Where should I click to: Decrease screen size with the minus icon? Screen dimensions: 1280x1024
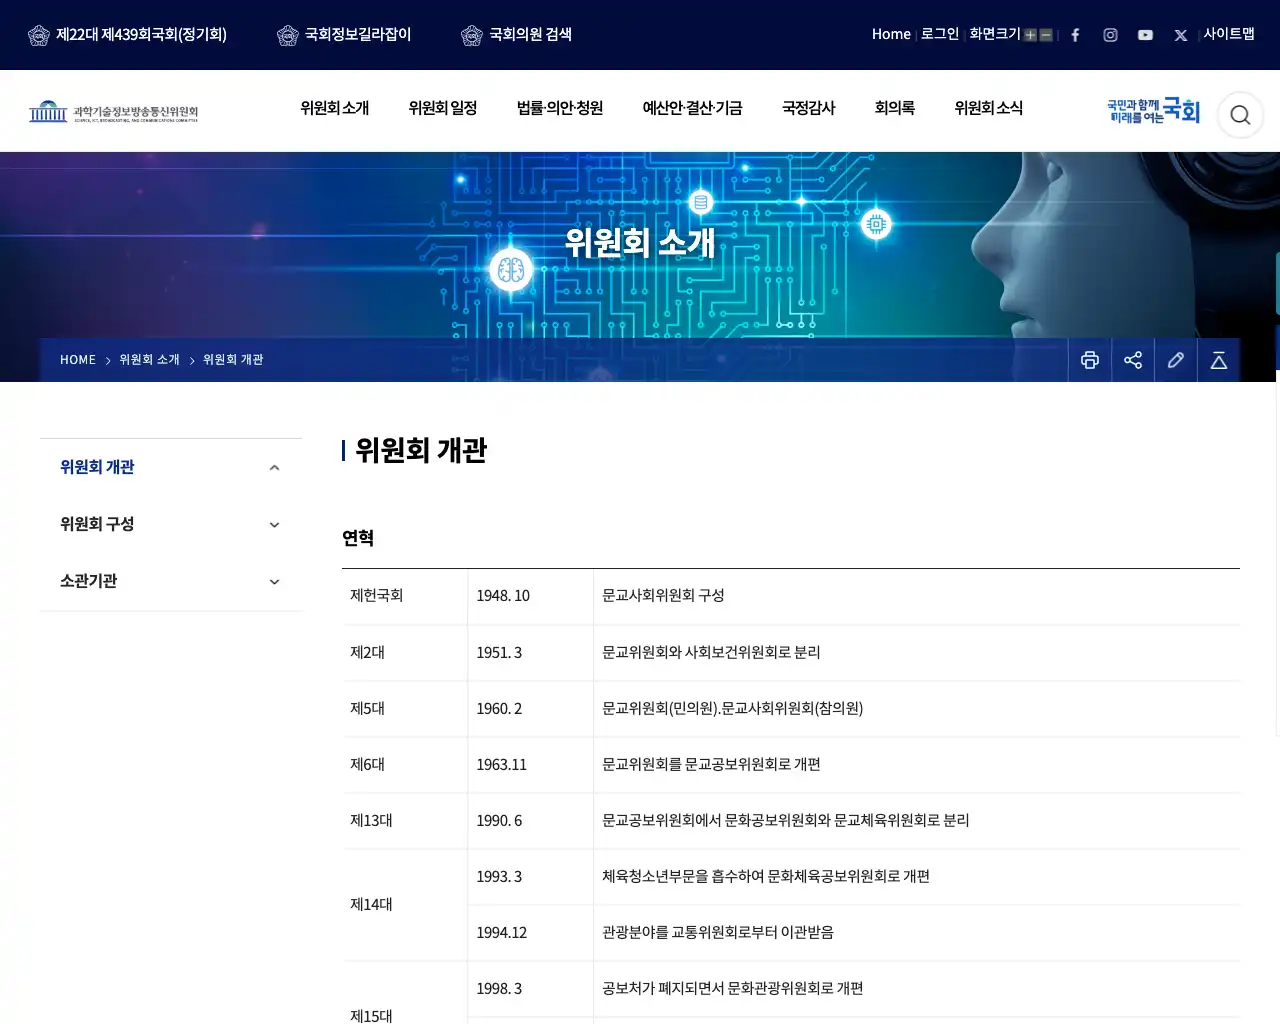(x=1046, y=35)
